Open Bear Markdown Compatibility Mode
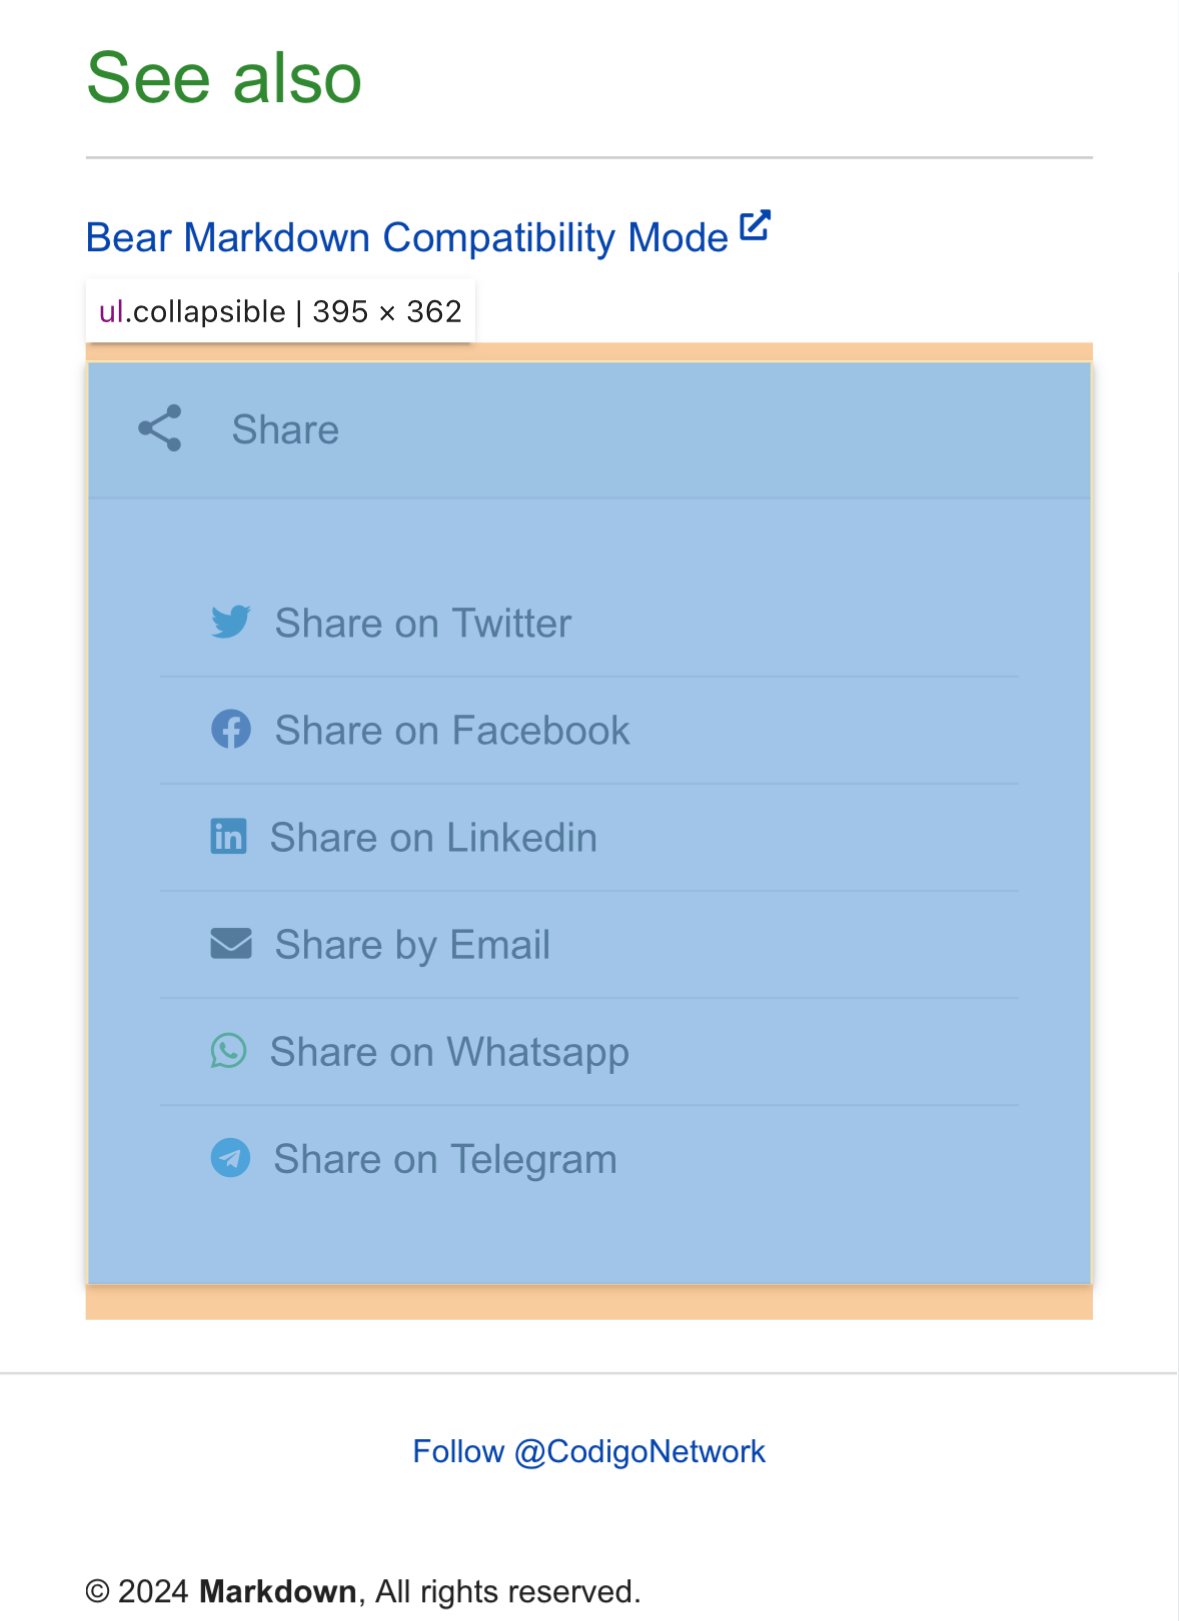The width and height of the screenshot is (1179, 1621). [406, 237]
